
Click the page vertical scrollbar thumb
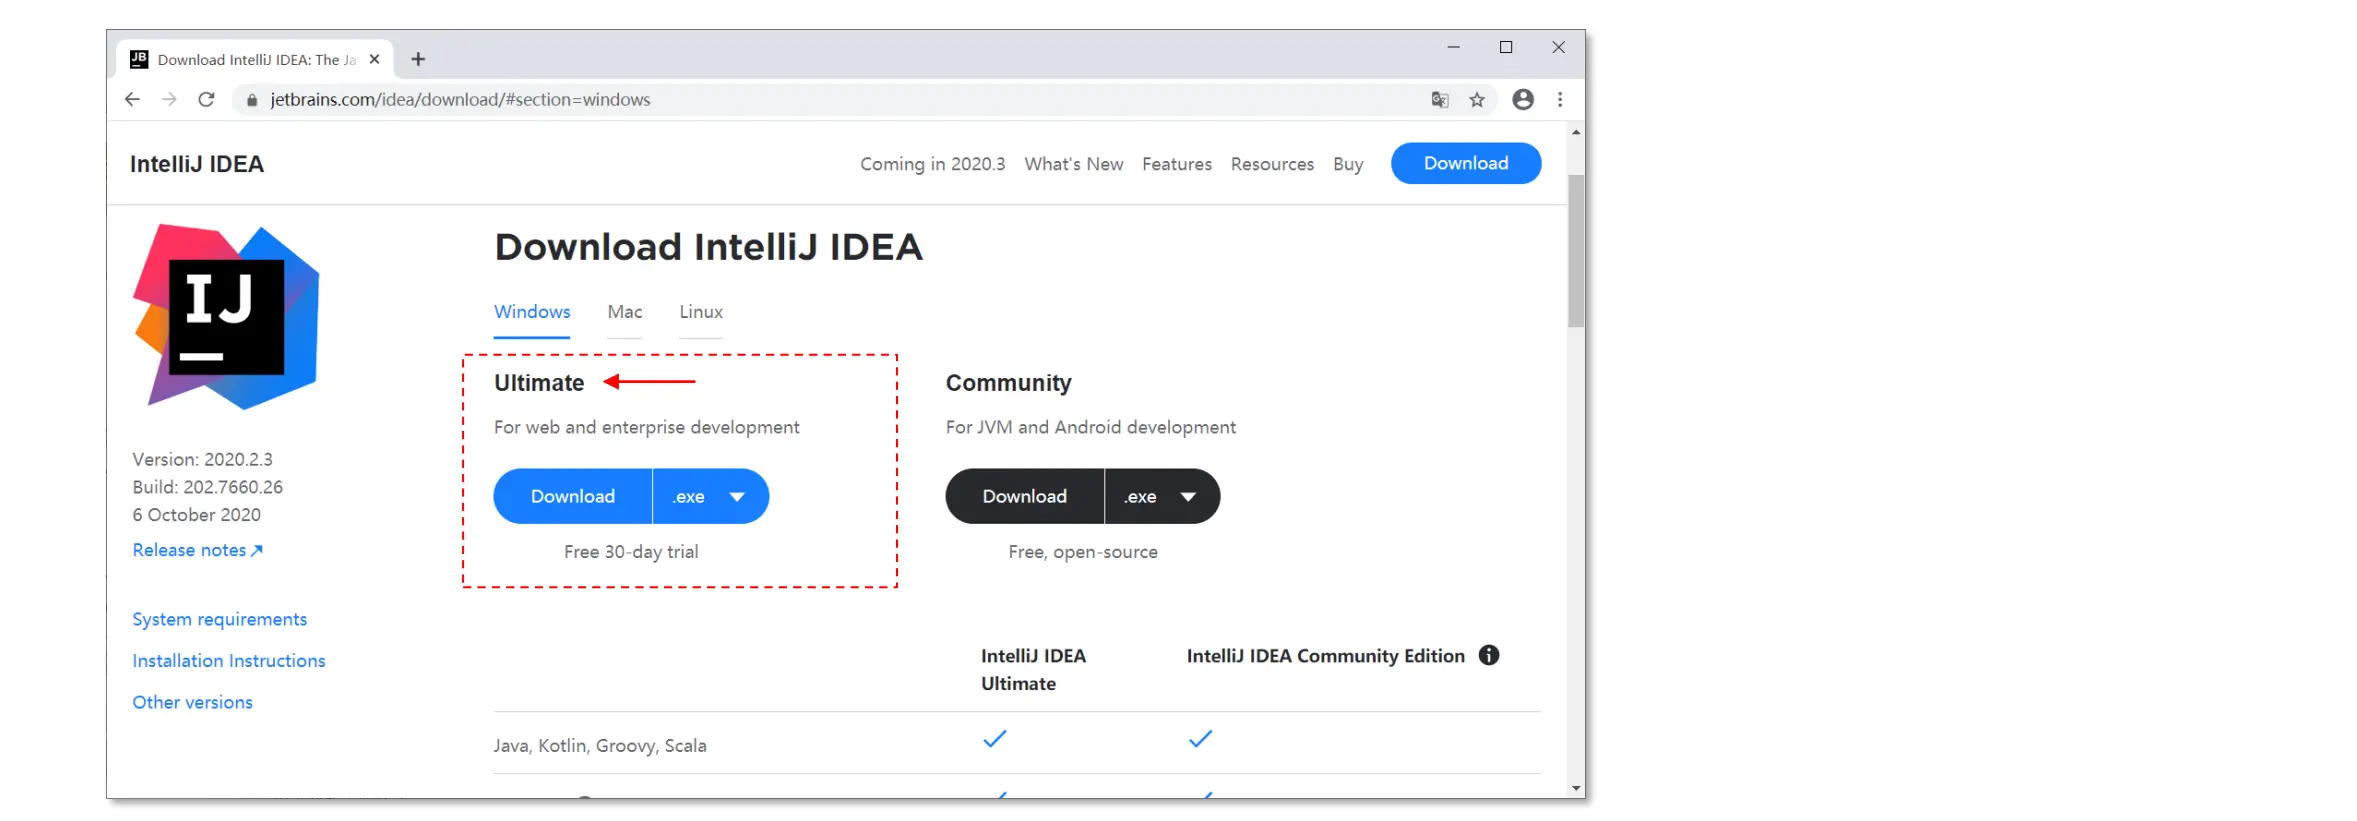pos(1576,251)
